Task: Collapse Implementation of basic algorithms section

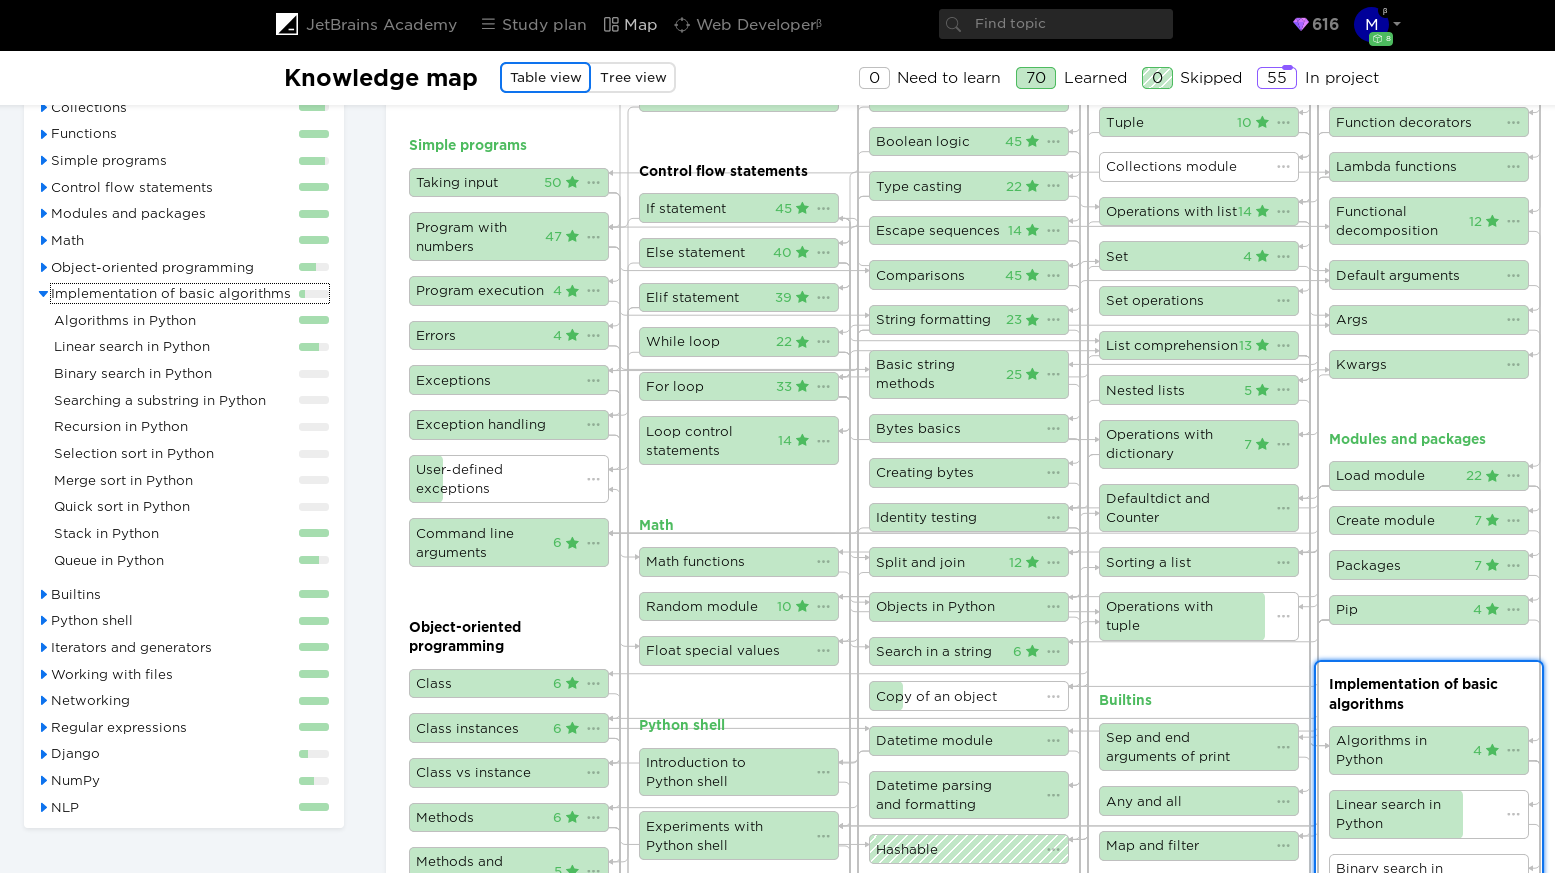Action: coord(43,293)
